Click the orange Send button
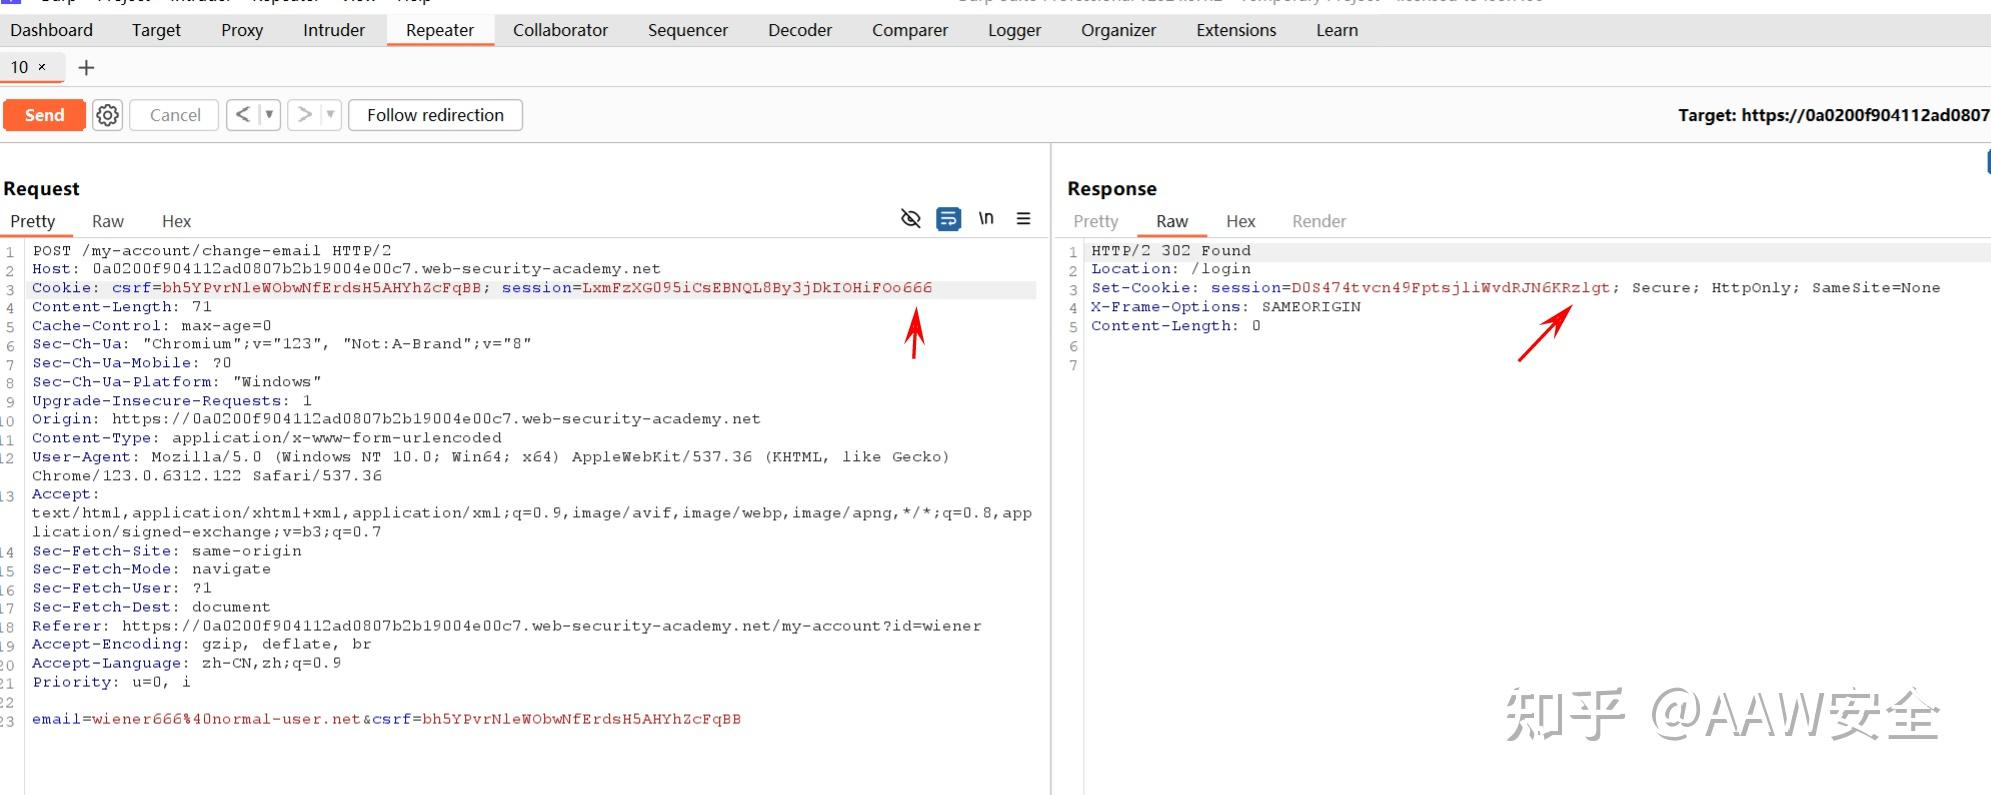 pos(44,115)
